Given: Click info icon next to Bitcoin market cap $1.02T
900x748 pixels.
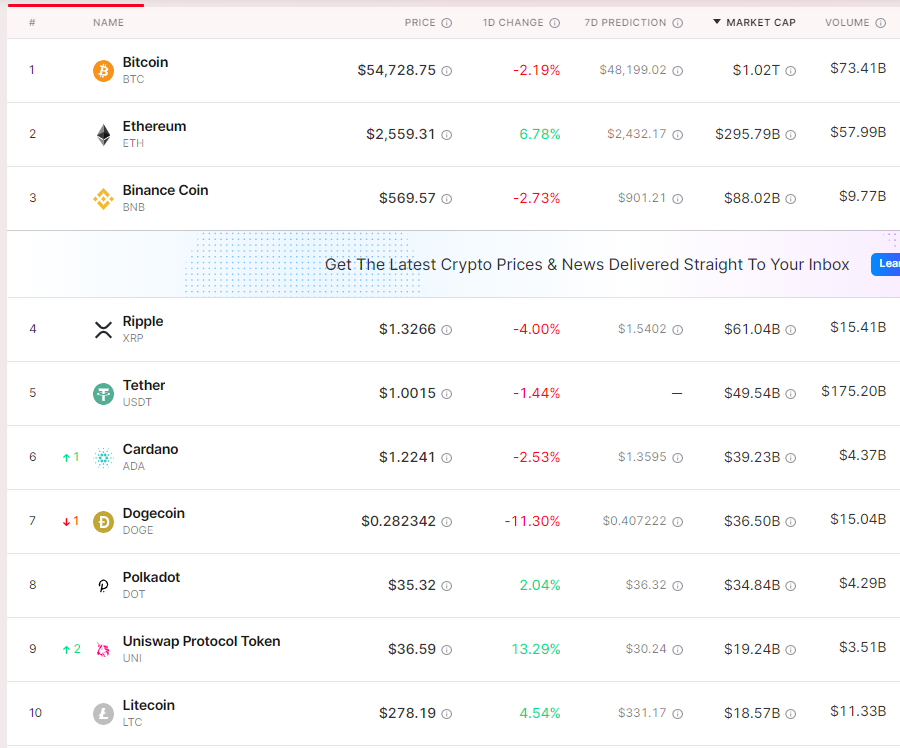Looking at the screenshot, I should point(790,71).
